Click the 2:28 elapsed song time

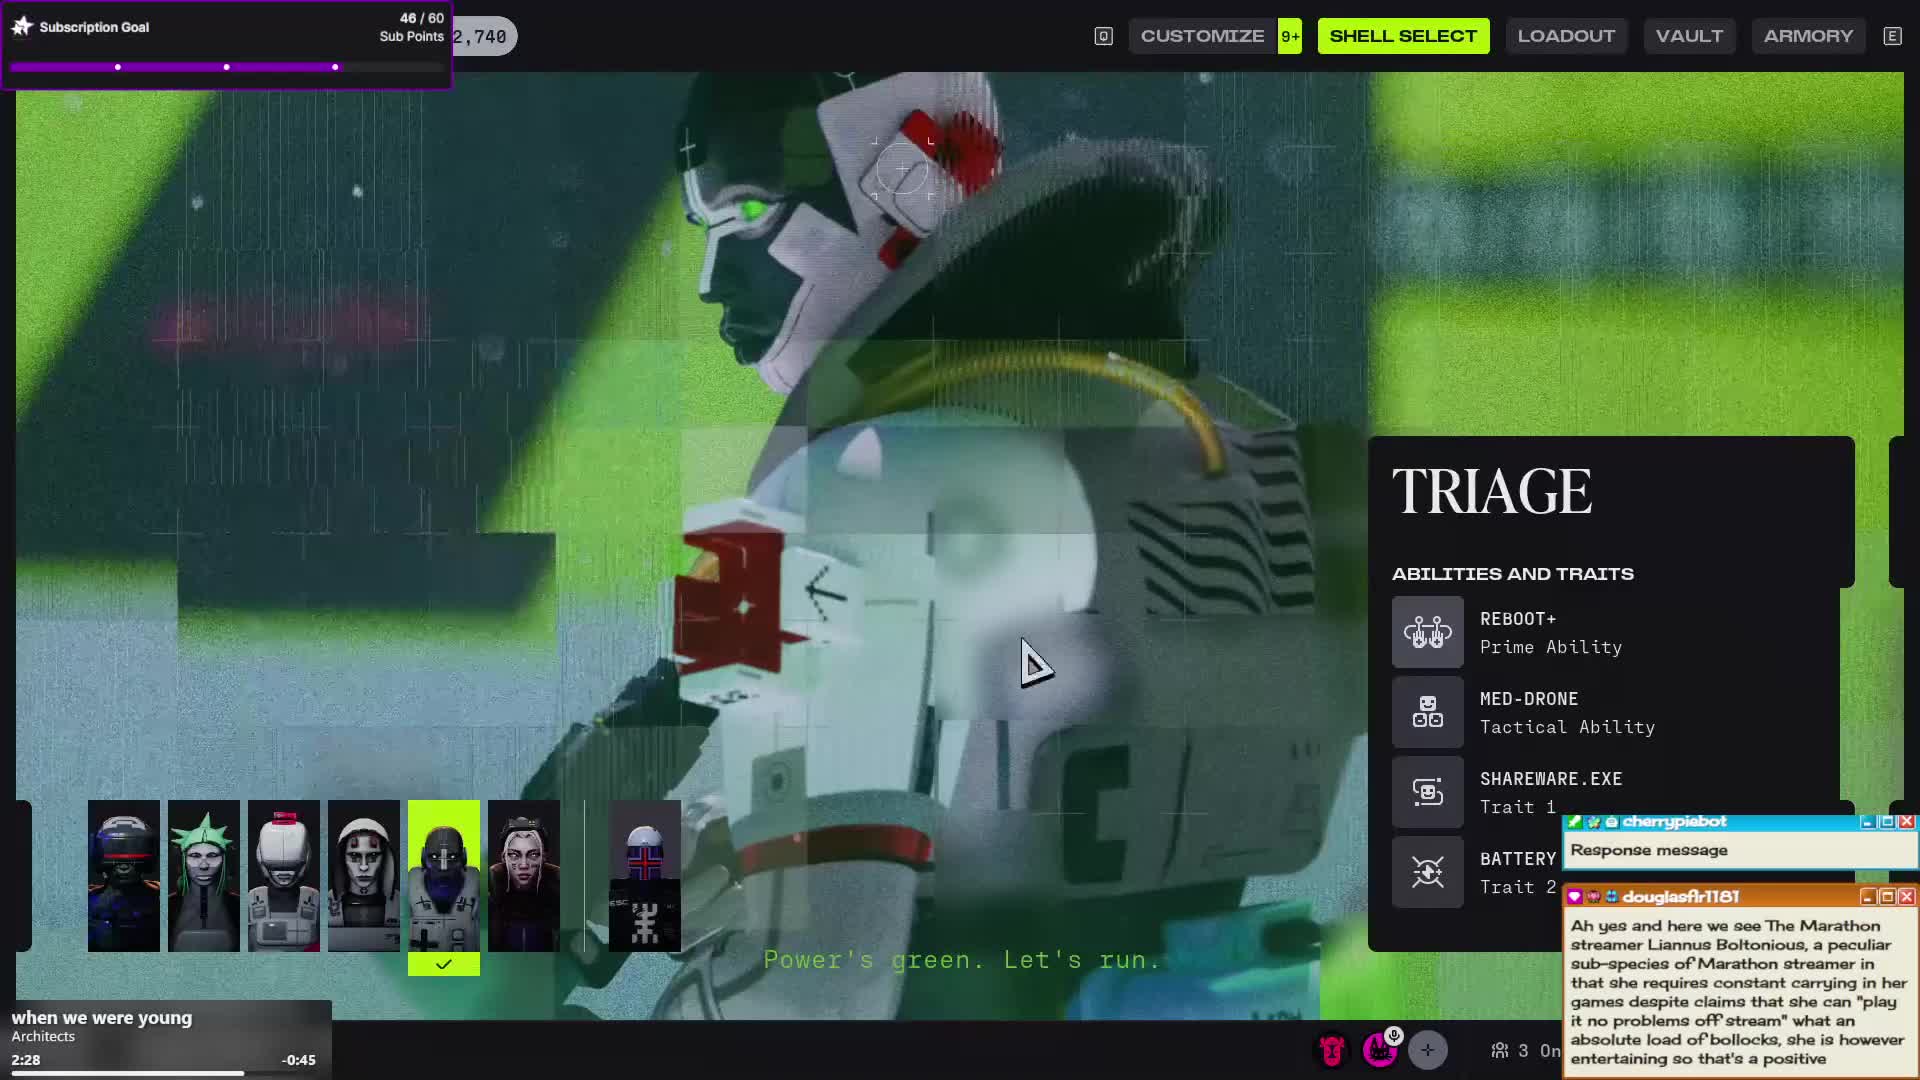(x=26, y=1060)
